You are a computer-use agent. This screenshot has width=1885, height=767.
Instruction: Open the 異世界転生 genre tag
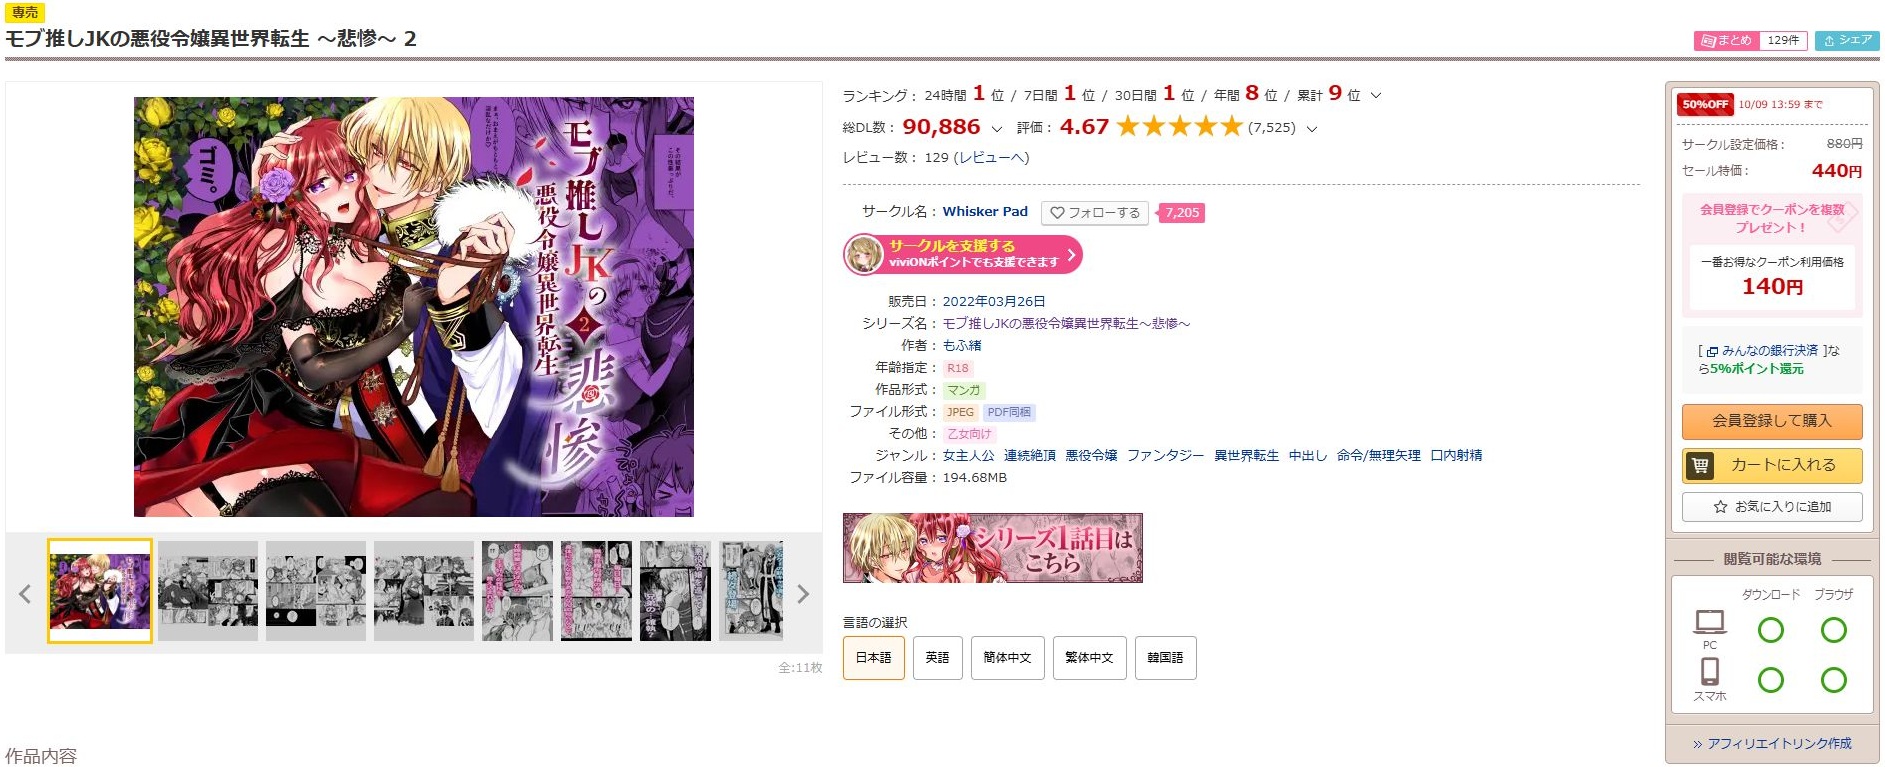pos(1246,456)
